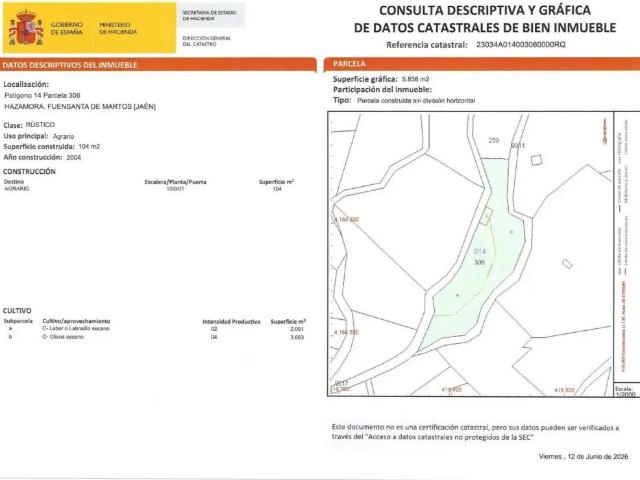Viewport: 640px width, 480px height.
Task: Click the small building outline inside parcel 306
Action: tap(487, 216)
